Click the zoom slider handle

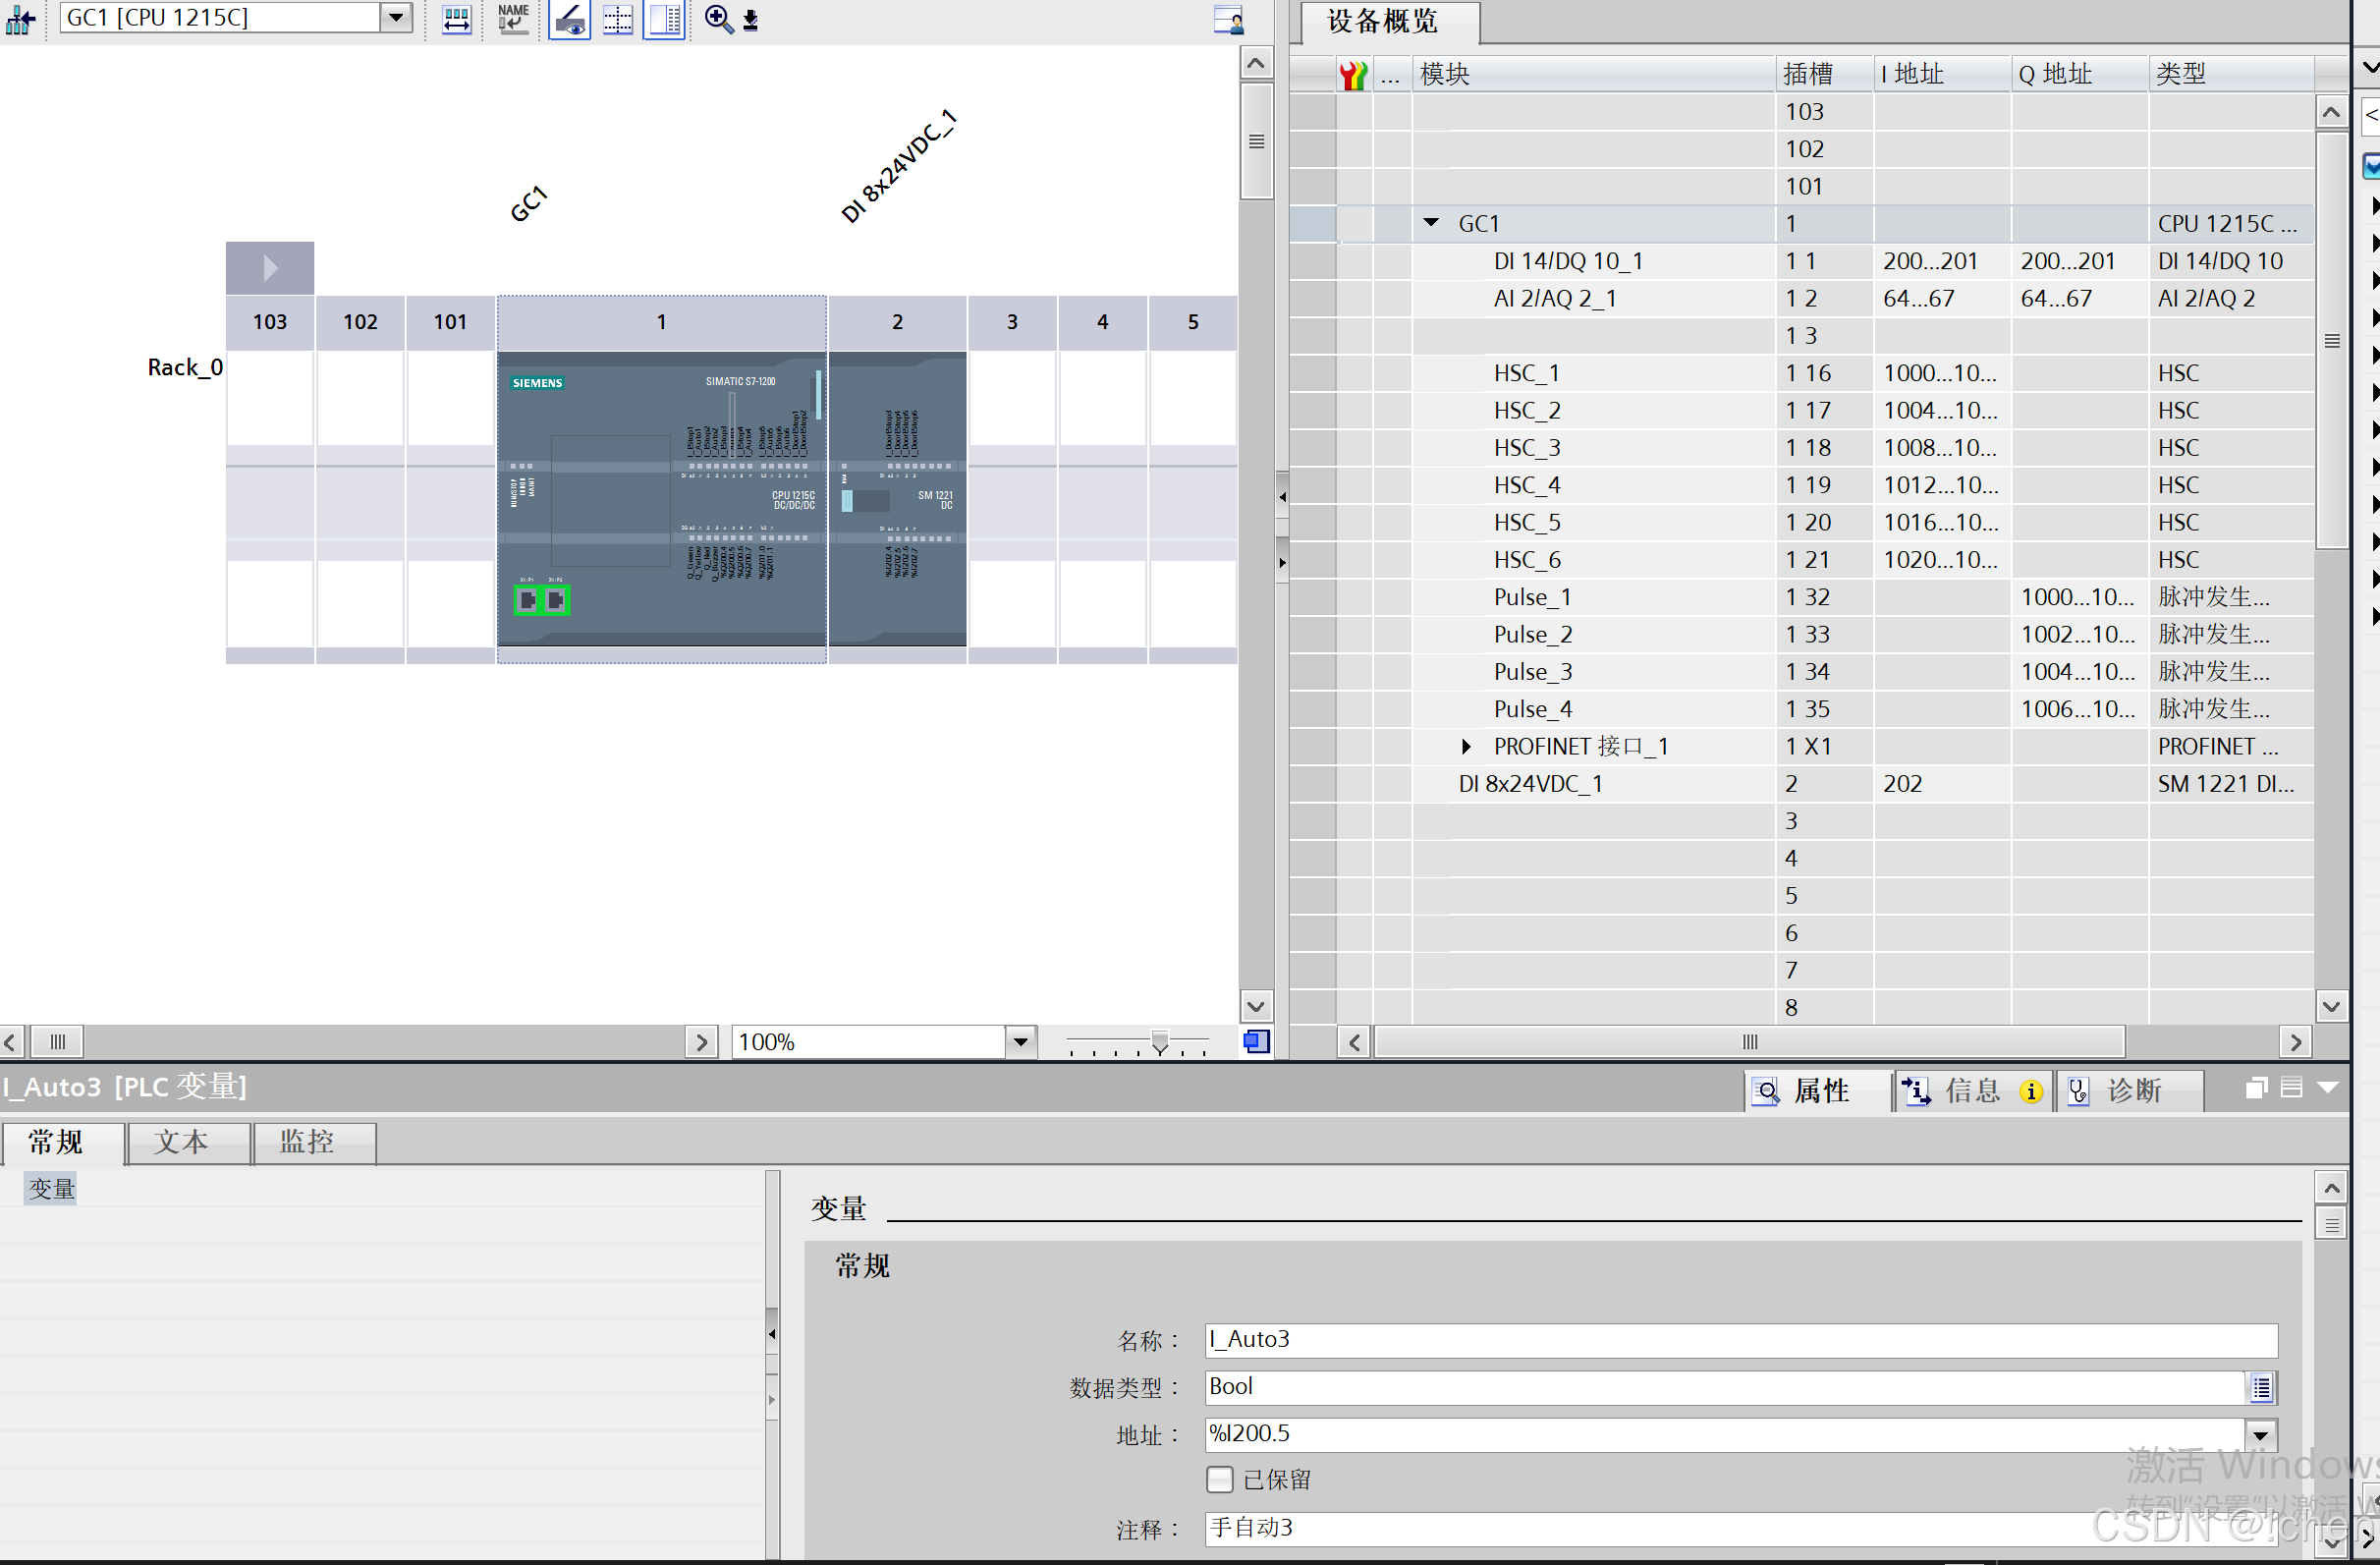(1159, 1041)
